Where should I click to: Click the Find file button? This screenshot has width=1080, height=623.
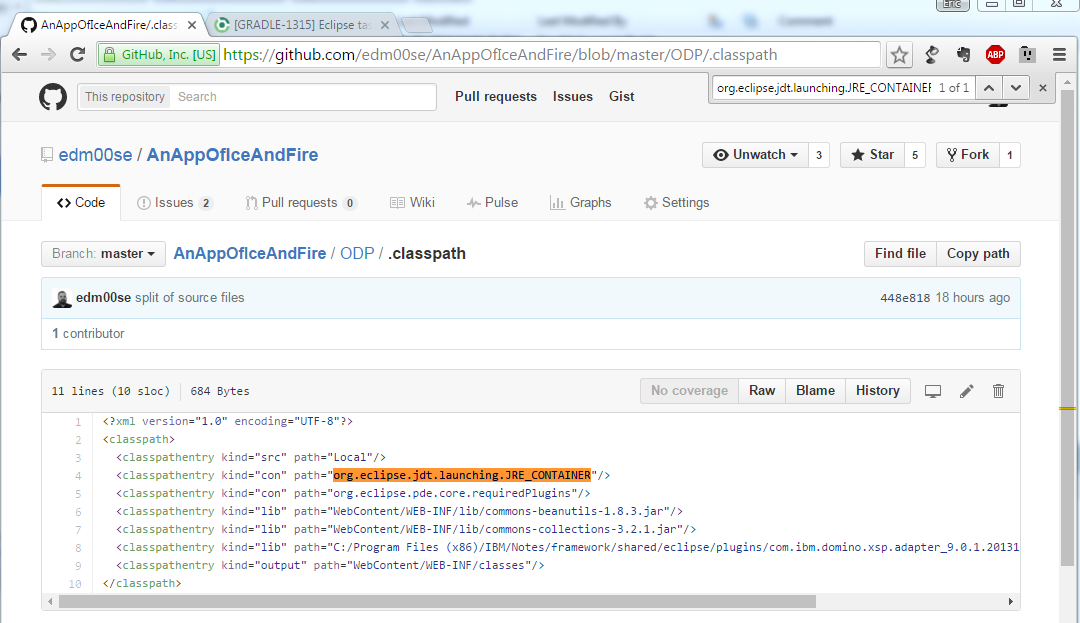(900, 254)
